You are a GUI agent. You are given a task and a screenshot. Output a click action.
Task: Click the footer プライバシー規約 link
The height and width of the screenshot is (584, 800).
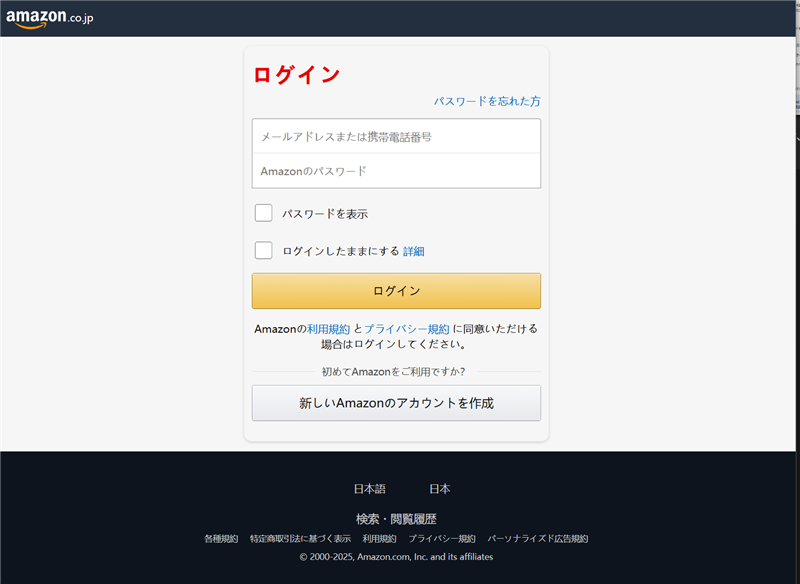click(x=441, y=538)
